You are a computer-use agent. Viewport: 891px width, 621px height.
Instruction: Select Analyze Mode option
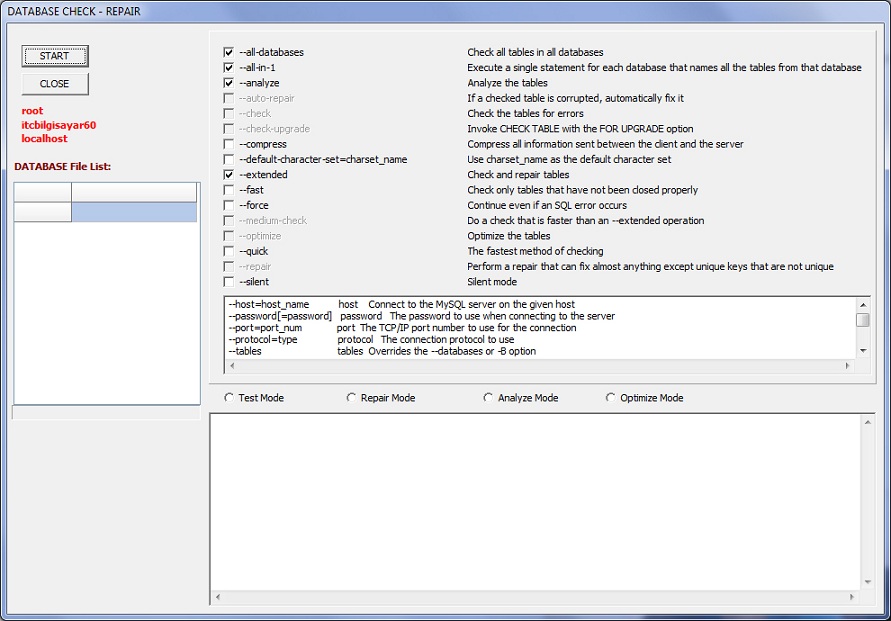488,398
